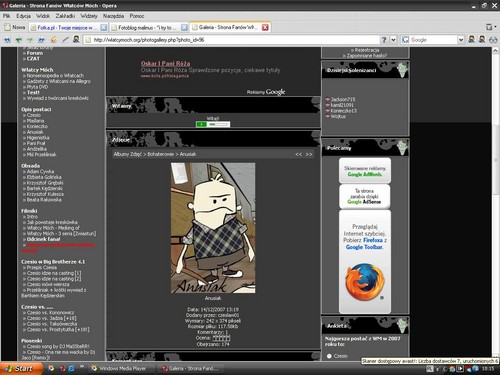The width and height of the screenshot is (500, 375).
Task: Open Jackson715 user link
Action: pyautogui.click(x=343, y=99)
